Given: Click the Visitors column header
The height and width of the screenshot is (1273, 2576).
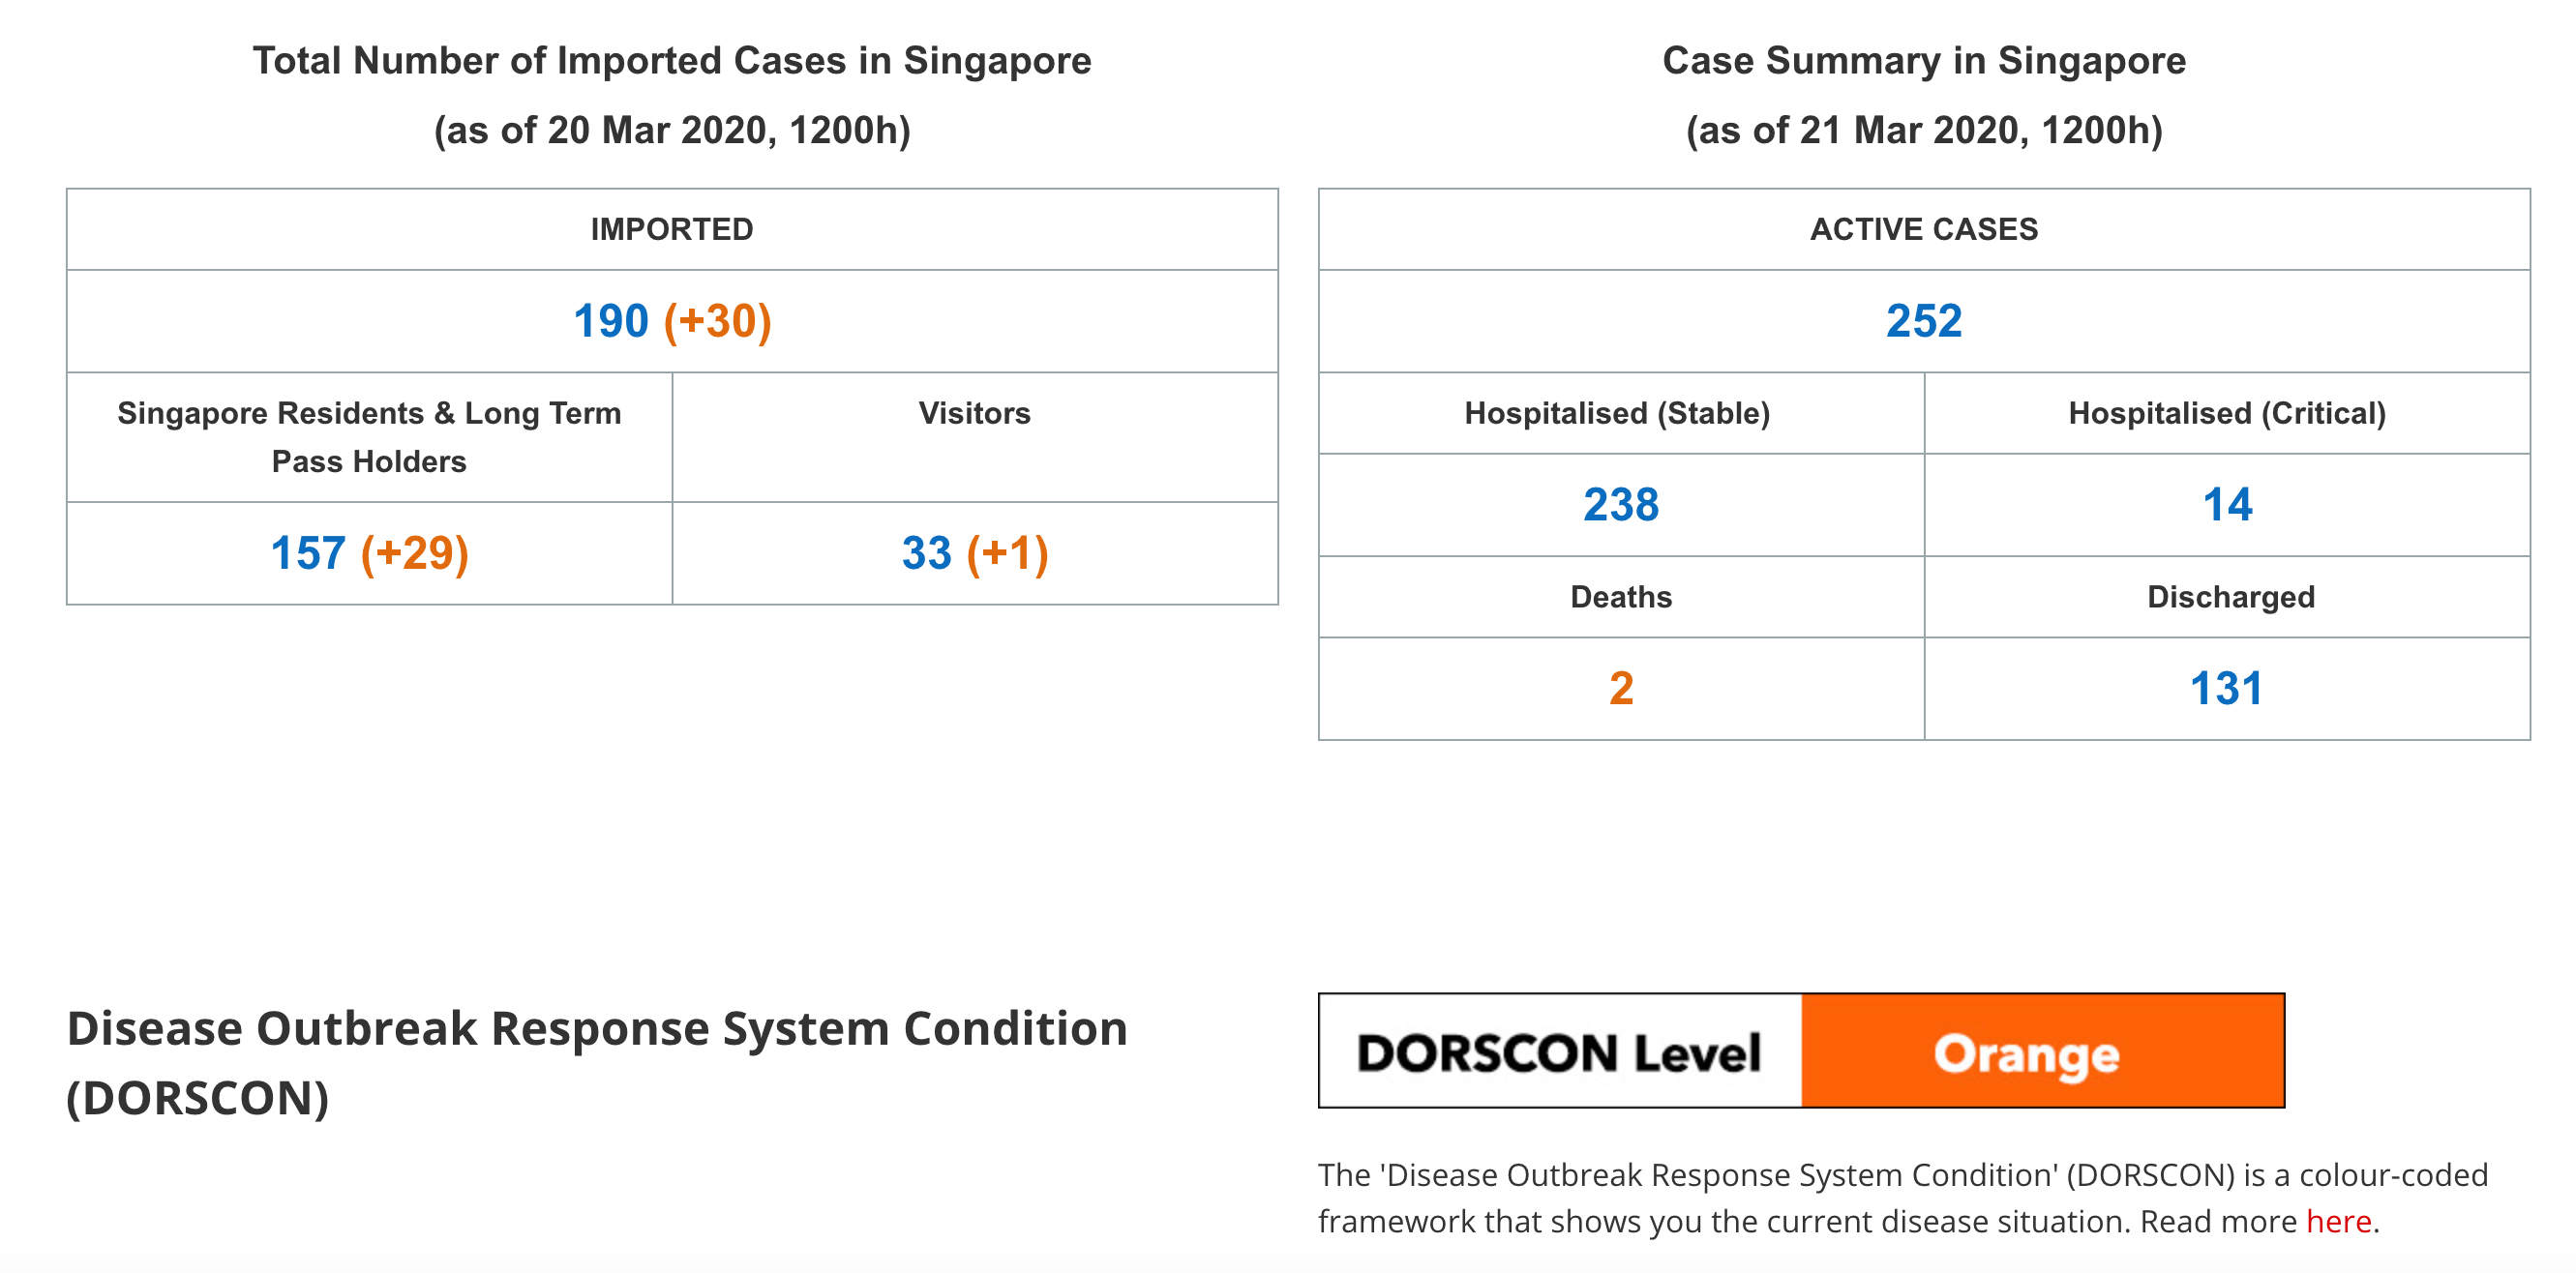Looking at the screenshot, I should (x=974, y=413).
